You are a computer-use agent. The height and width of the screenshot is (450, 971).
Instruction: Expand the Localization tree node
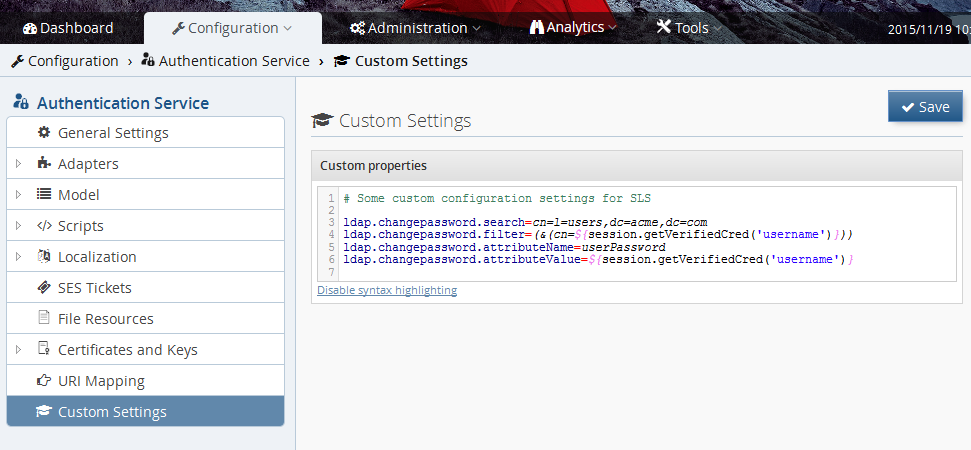coord(19,256)
